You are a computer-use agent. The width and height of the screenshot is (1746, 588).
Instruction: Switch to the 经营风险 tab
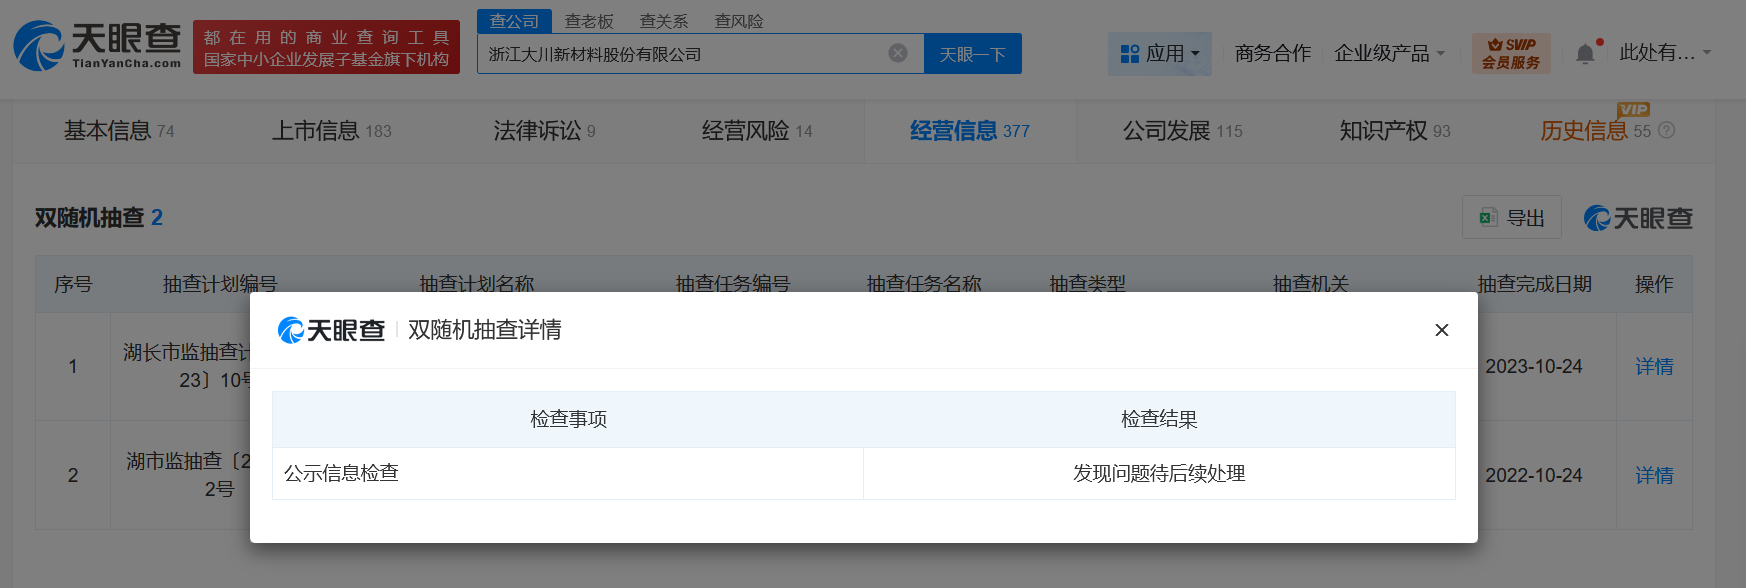coord(757,130)
